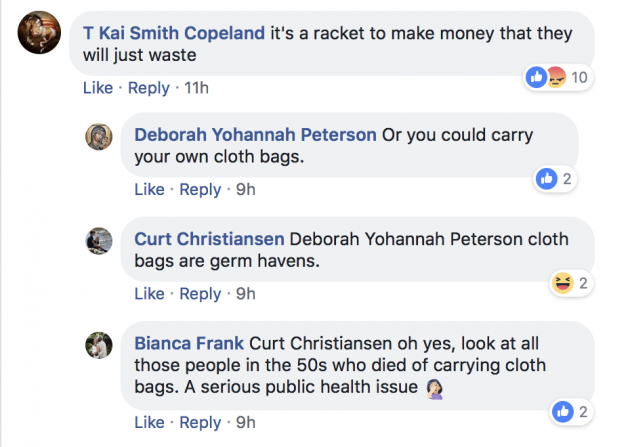The height and width of the screenshot is (447, 630).
Task: Click the like reaction icon on Bianca's comment
Action: tap(561, 411)
